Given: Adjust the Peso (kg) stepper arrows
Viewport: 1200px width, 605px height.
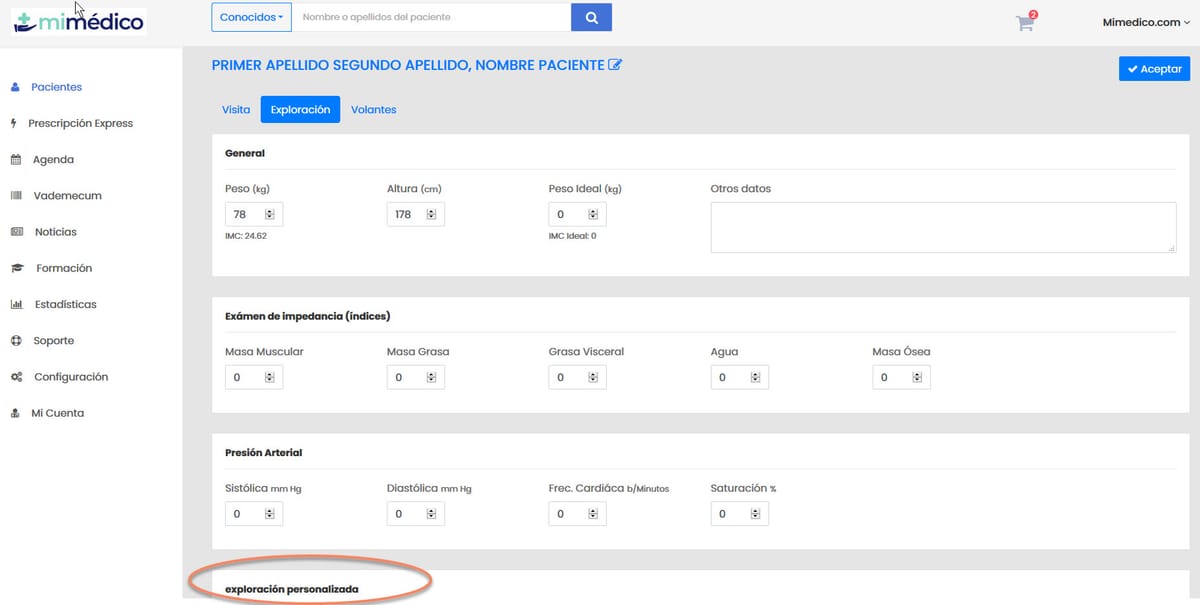Looking at the screenshot, I should (269, 215).
